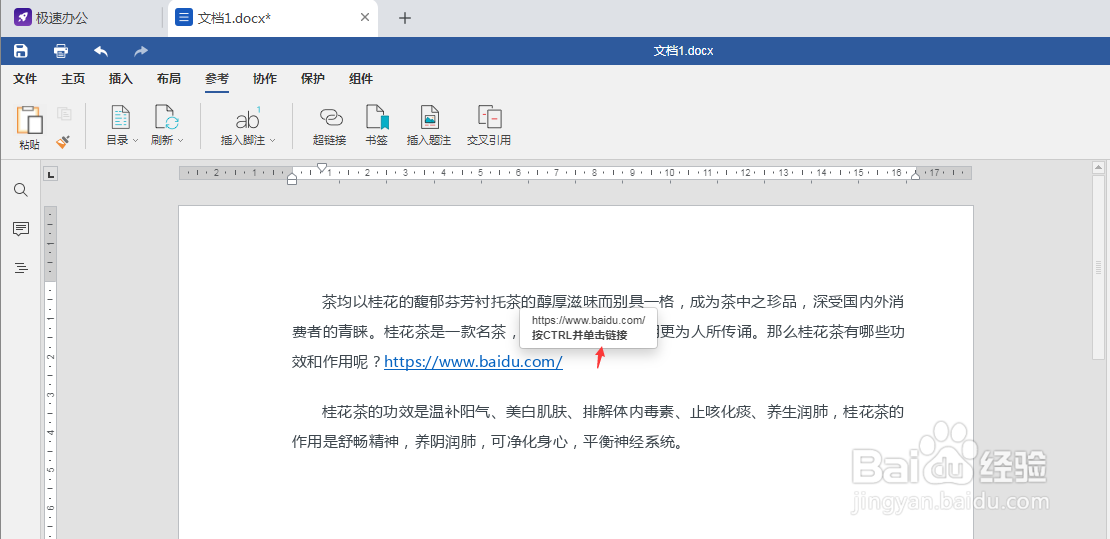Screen dimensions: 1110x539
Task: Select the 文档1.docx* document tab
Action: pyautogui.click(x=273, y=18)
